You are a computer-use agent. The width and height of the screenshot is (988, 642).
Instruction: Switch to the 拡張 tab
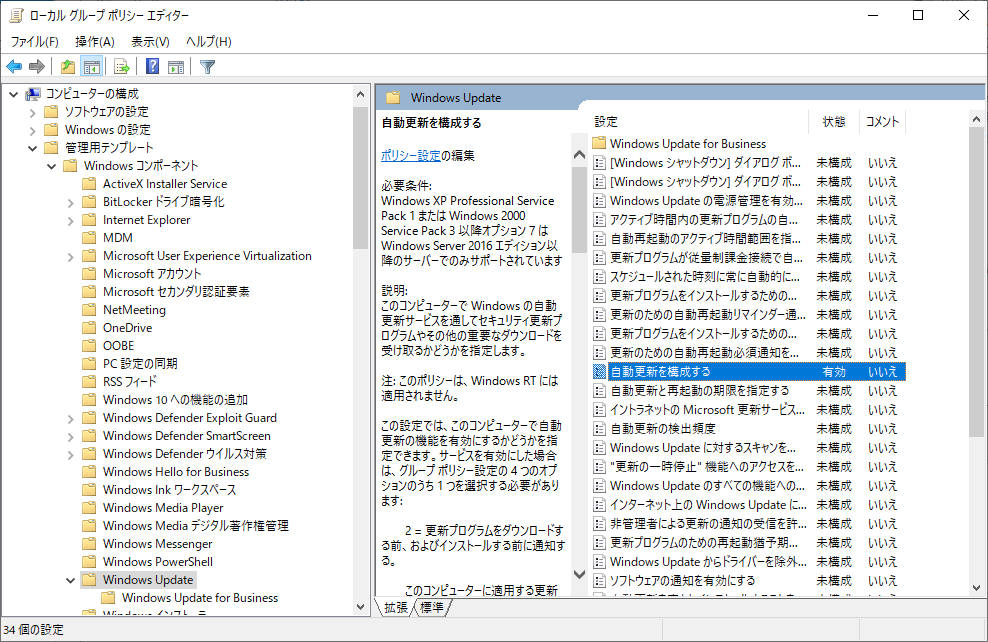(x=396, y=607)
